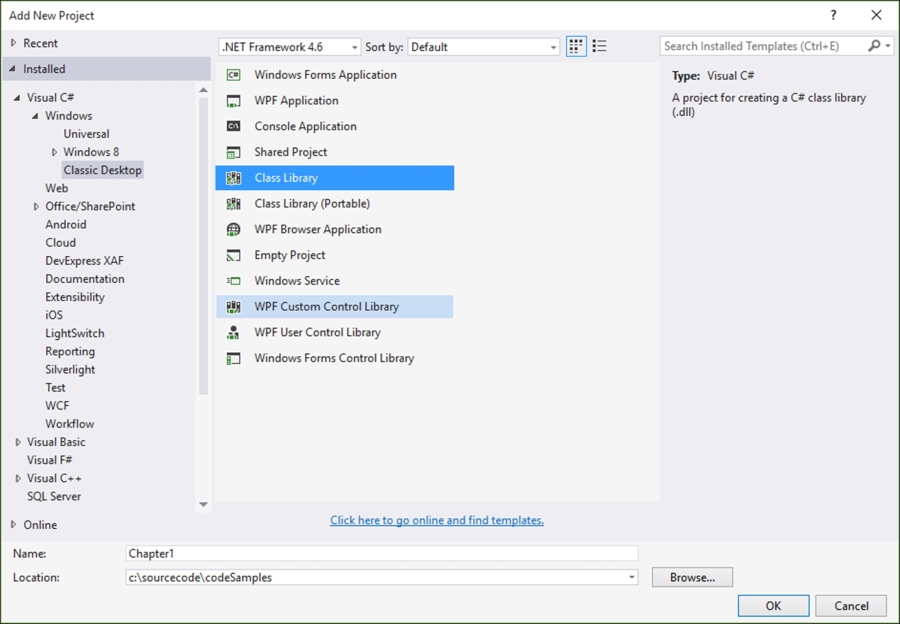The width and height of the screenshot is (900, 624).
Task: Select the Windows Service template icon
Action: [233, 282]
